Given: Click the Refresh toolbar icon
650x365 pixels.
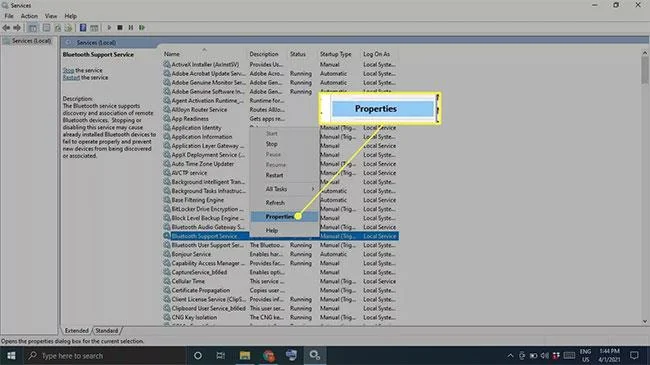Looking at the screenshot, I should pos(58,28).
